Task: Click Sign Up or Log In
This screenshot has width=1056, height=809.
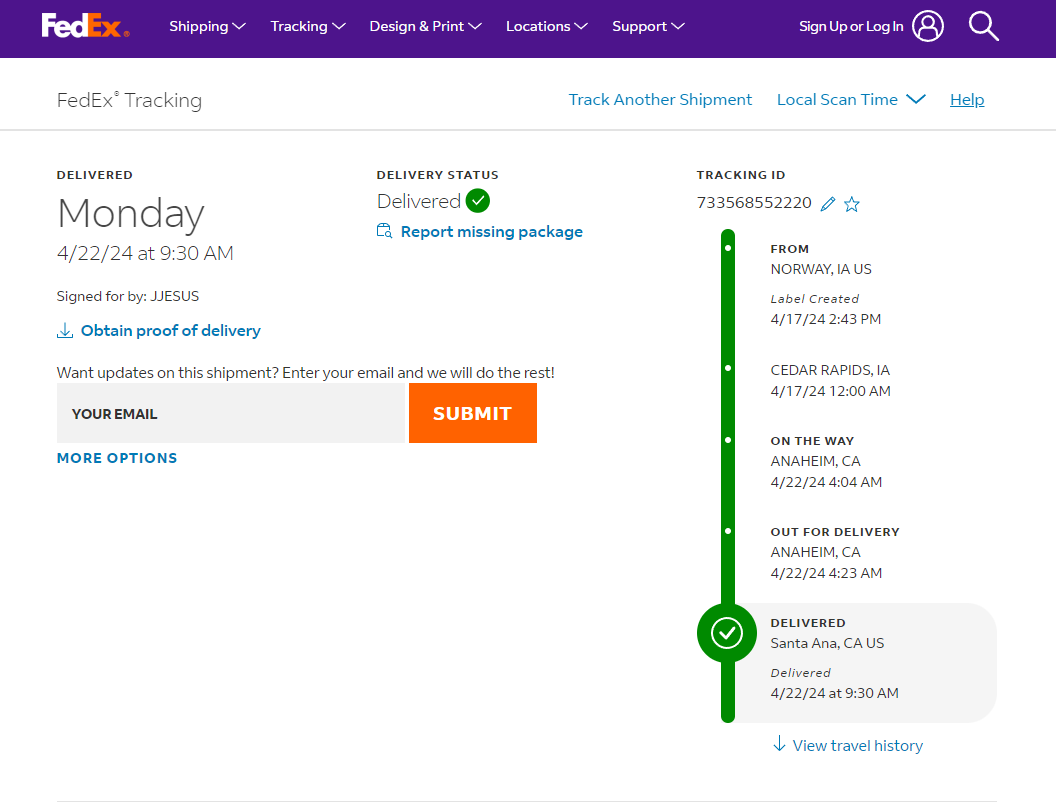Action: pos(851,26)
